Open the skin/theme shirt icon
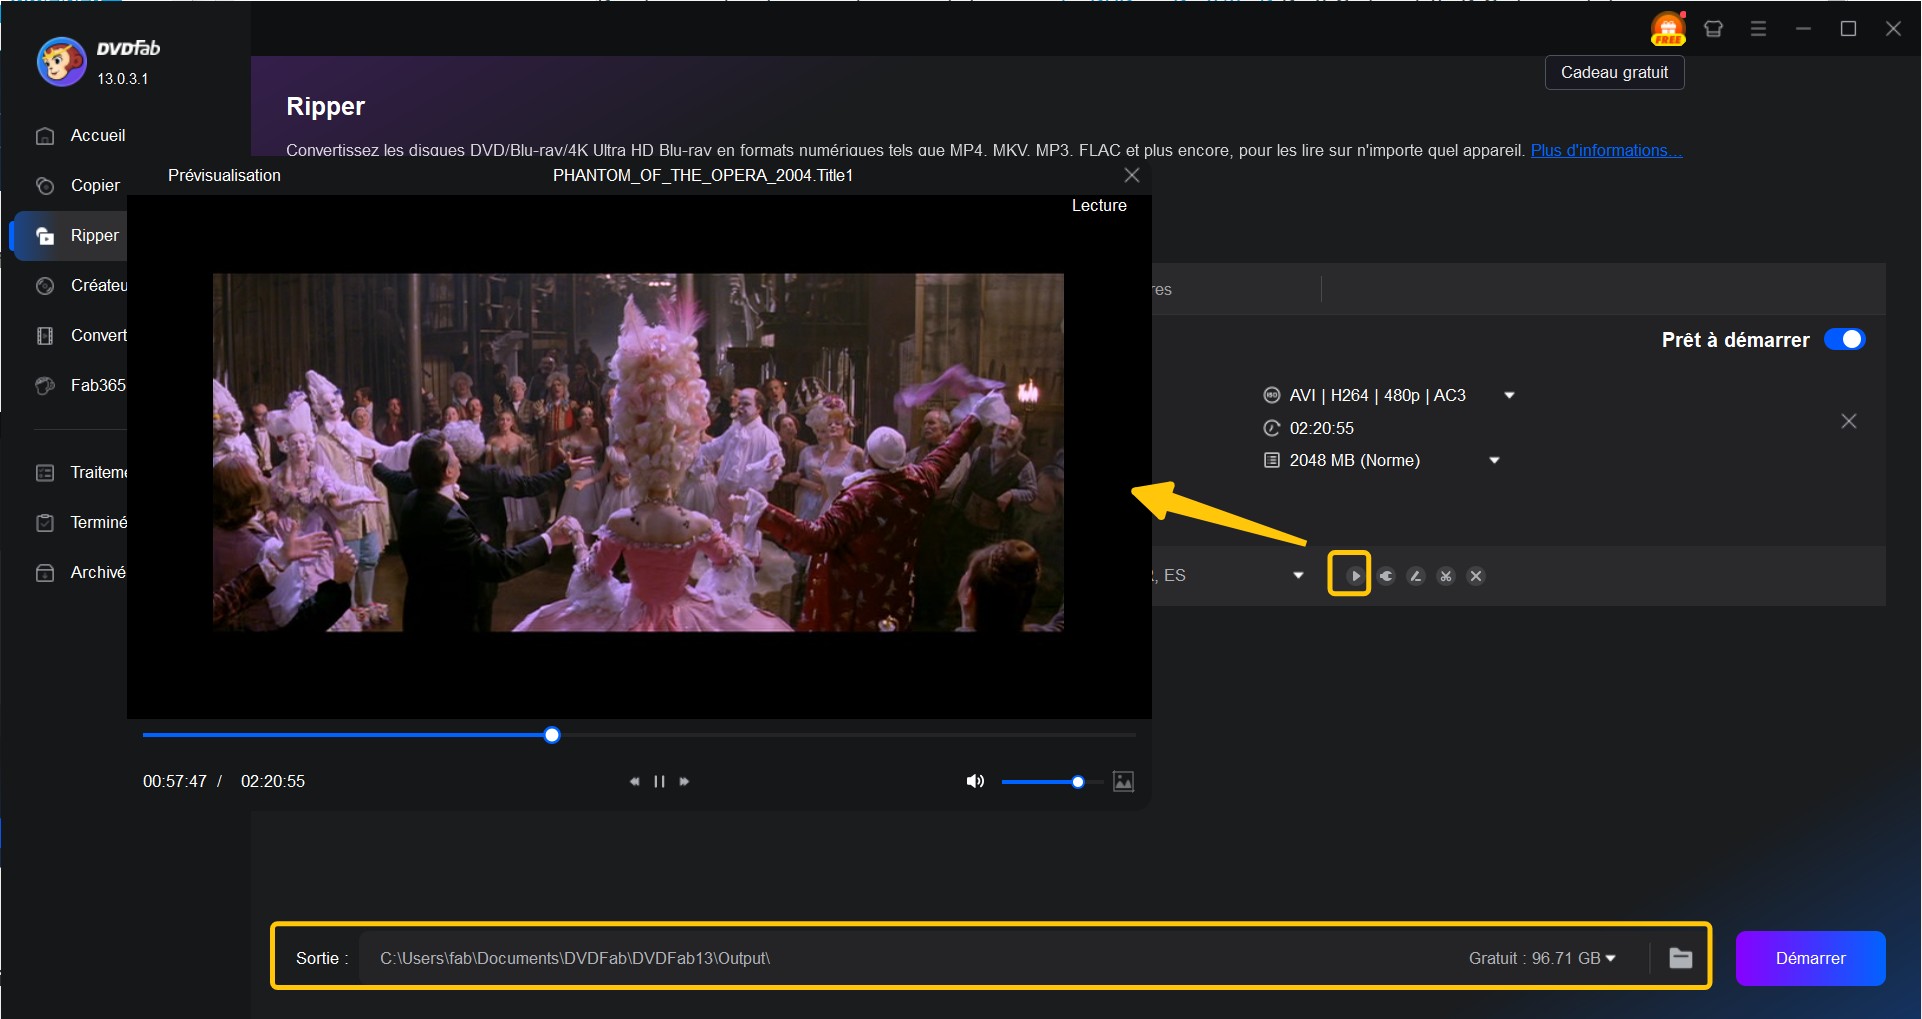1922x1019 pixels. point(1713,28)
